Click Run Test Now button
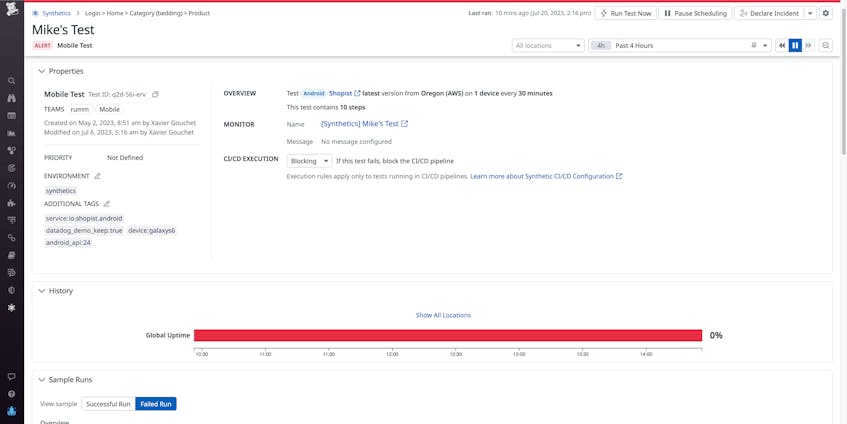The height and width of the screenshot is (424, 847). coord(626,14)
